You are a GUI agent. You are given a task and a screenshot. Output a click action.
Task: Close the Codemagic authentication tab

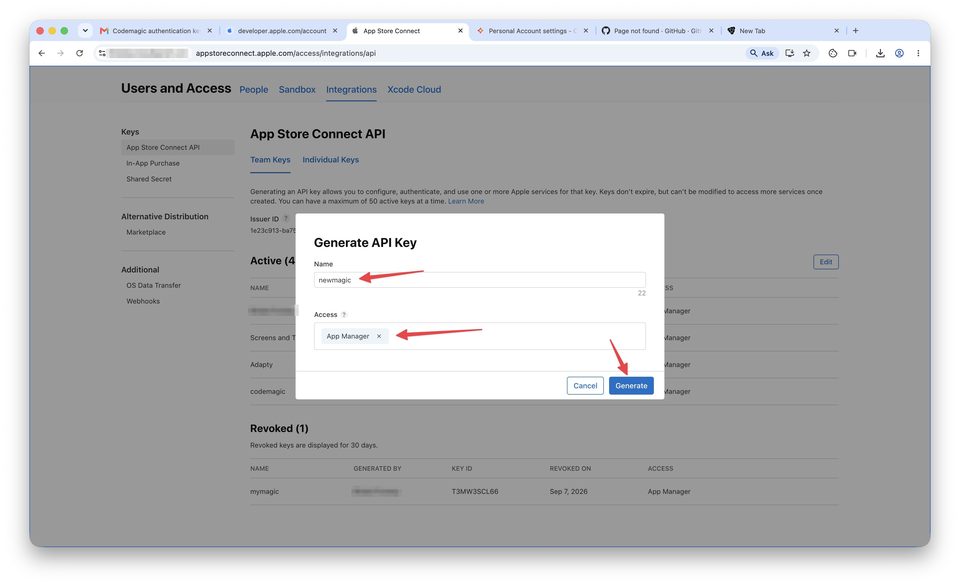pyautogui.click(x=209, y=31)
